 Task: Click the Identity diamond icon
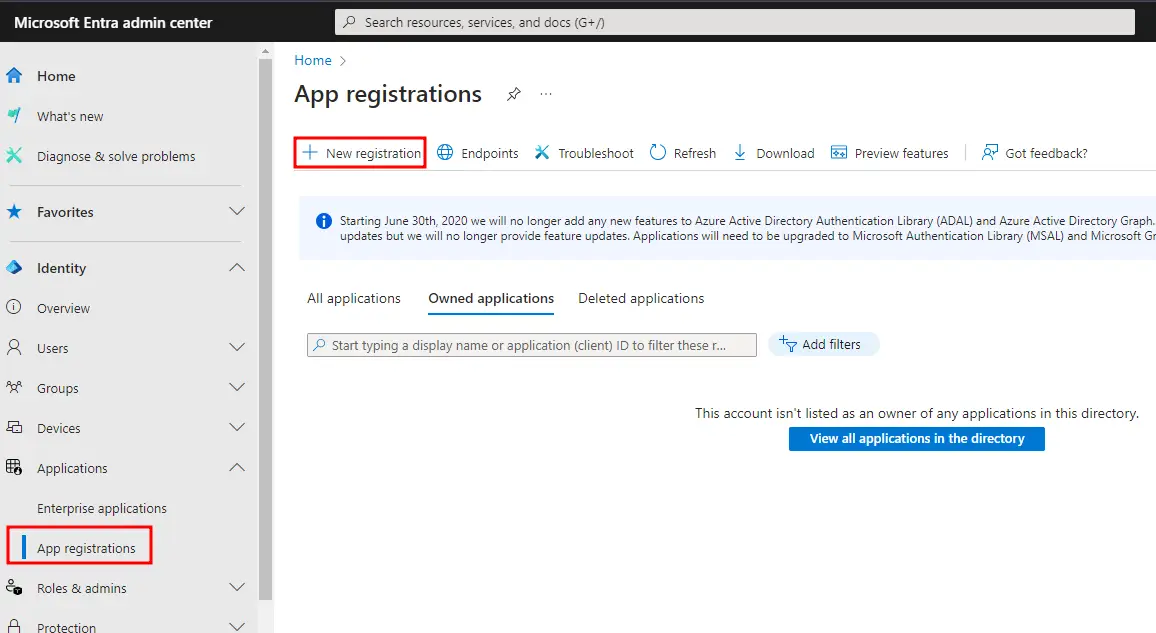pos(14,267)
